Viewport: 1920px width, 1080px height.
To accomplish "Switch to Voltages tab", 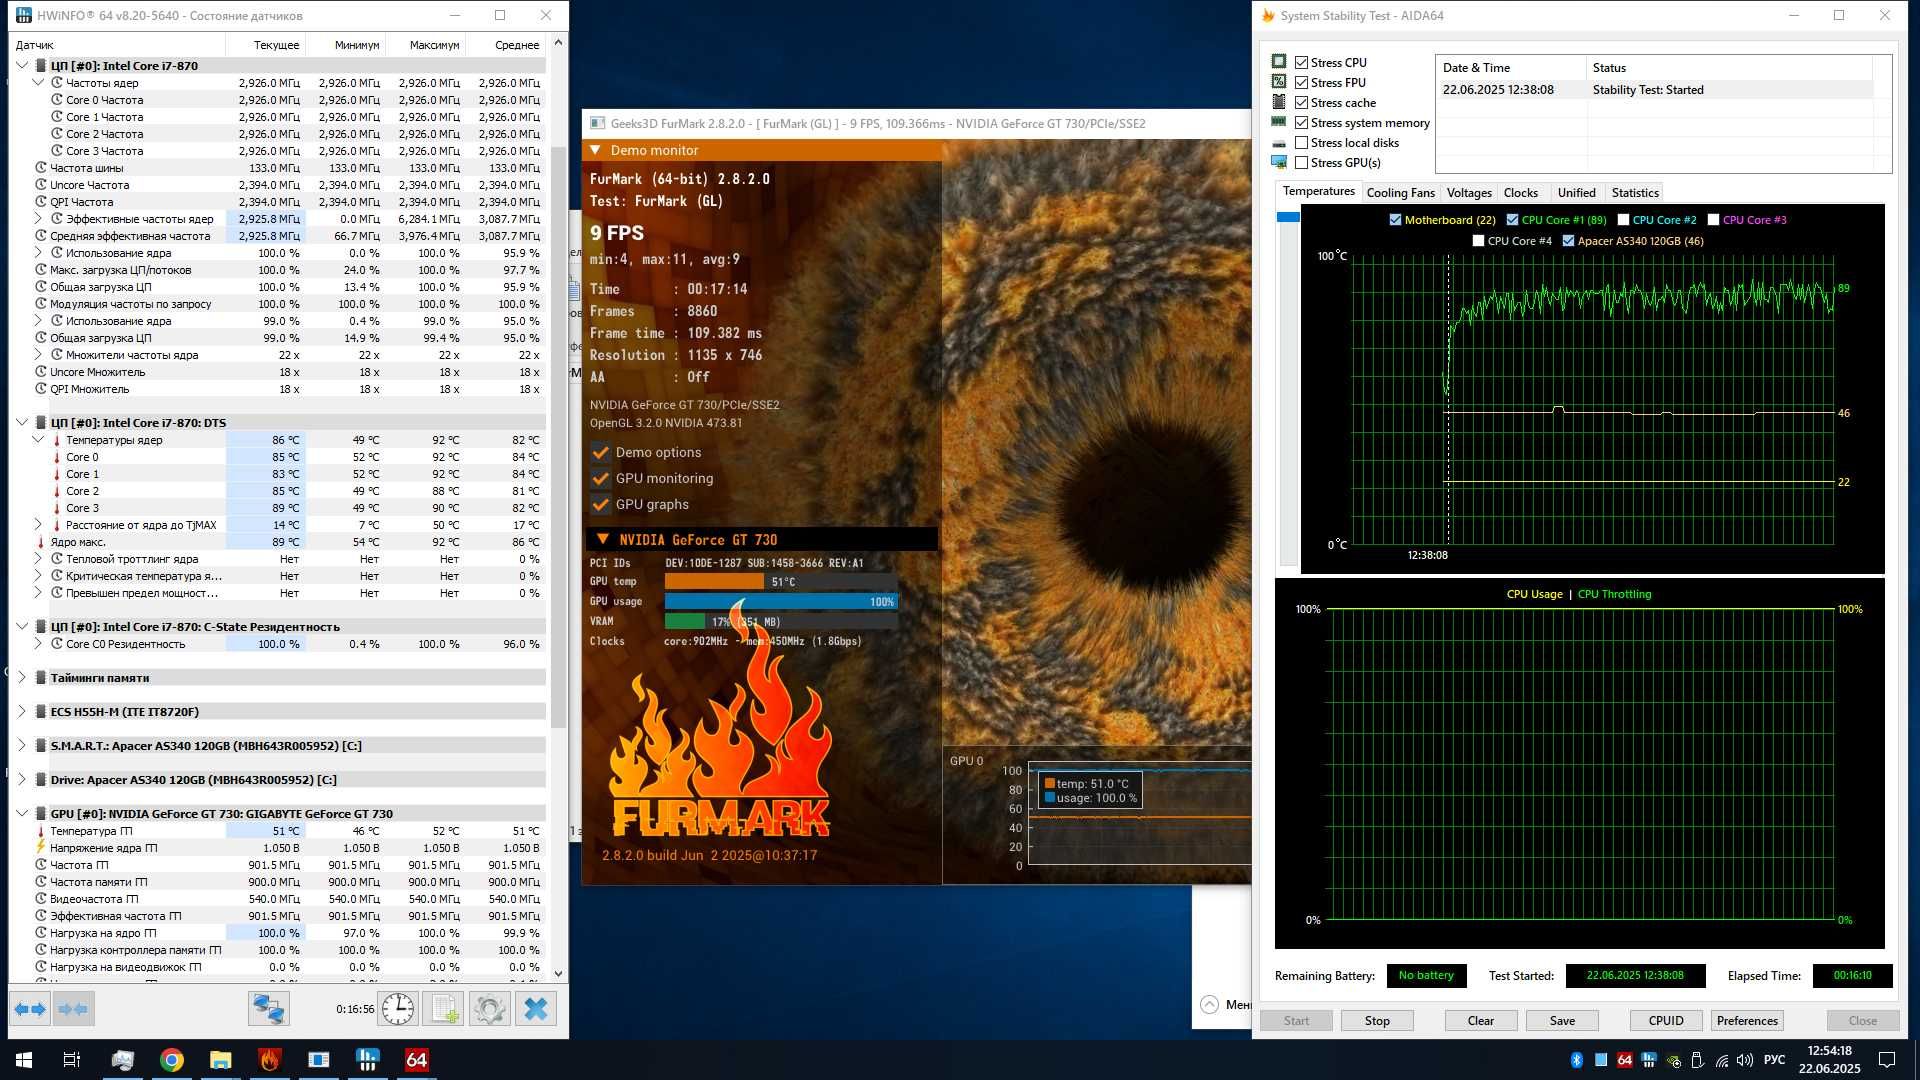I will pyautogui.click(x=1468, y=193).
